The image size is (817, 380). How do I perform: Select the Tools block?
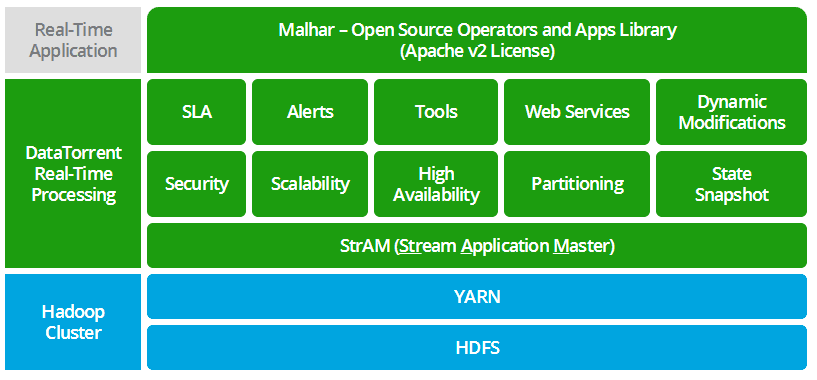(x=436, y=112)
